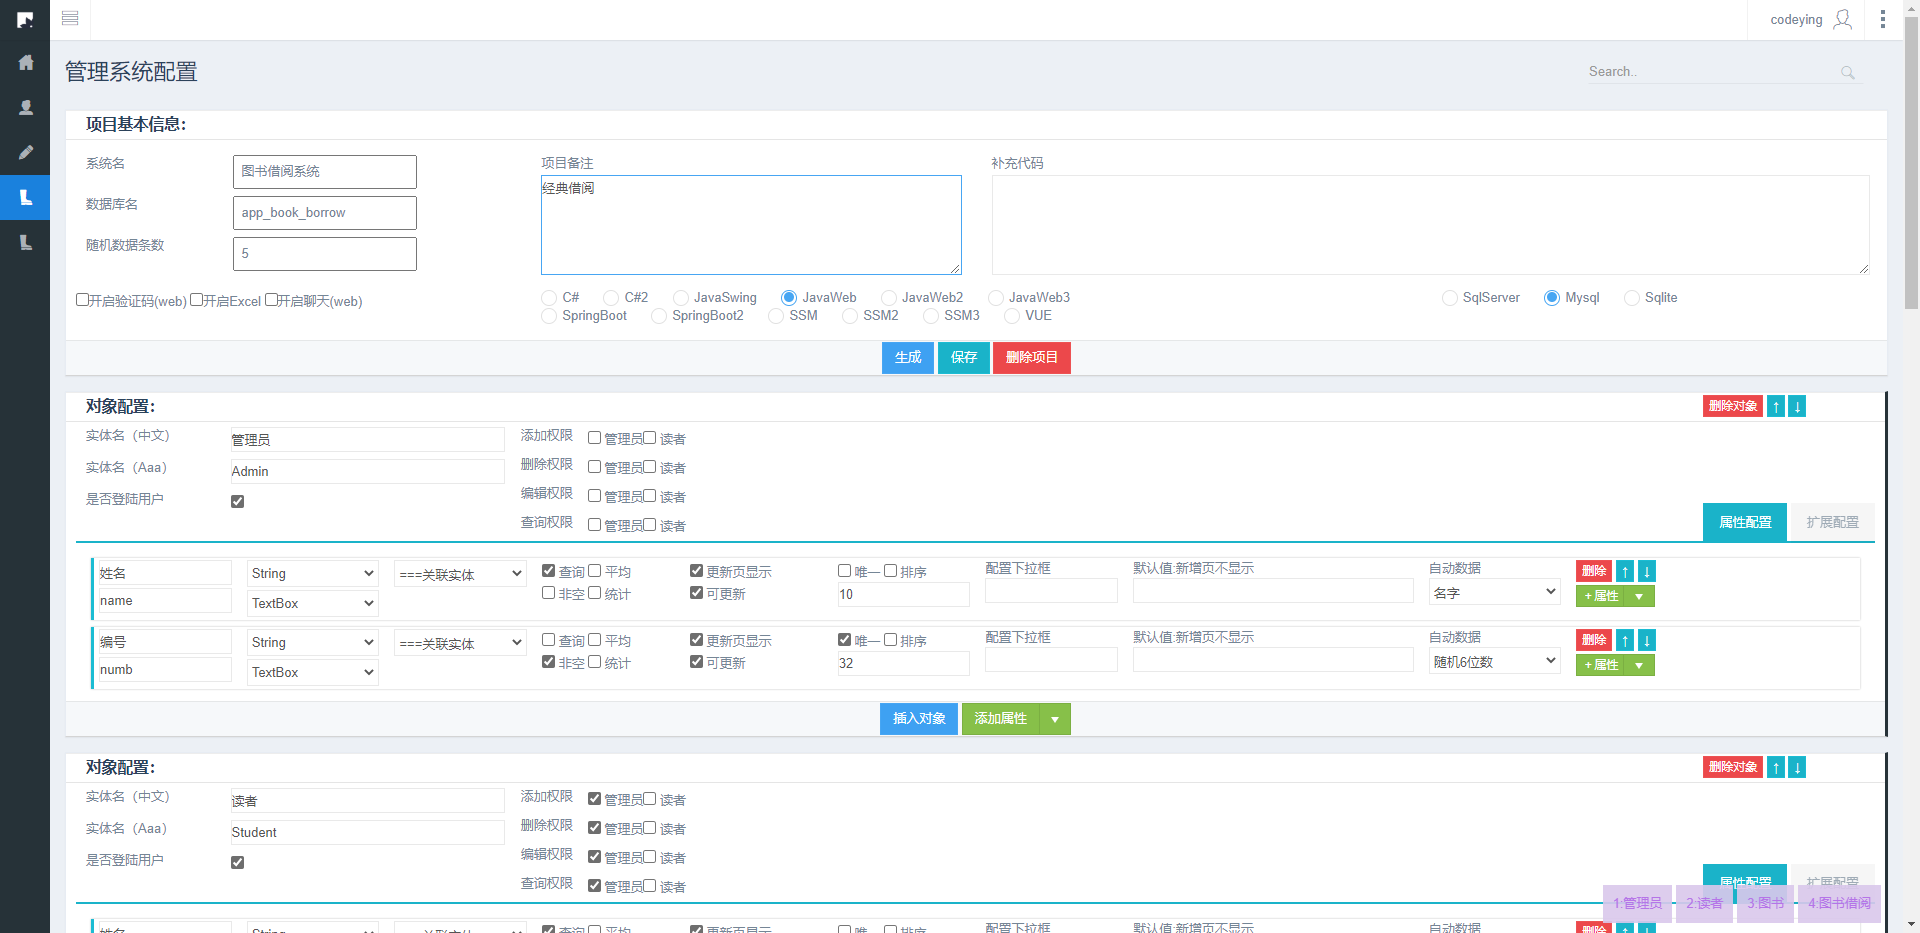This screenshot has height=933, width=1920.
Task: Uncheck 是否登陆用户 for the 管理员 entity
Action: coord(238,501)
